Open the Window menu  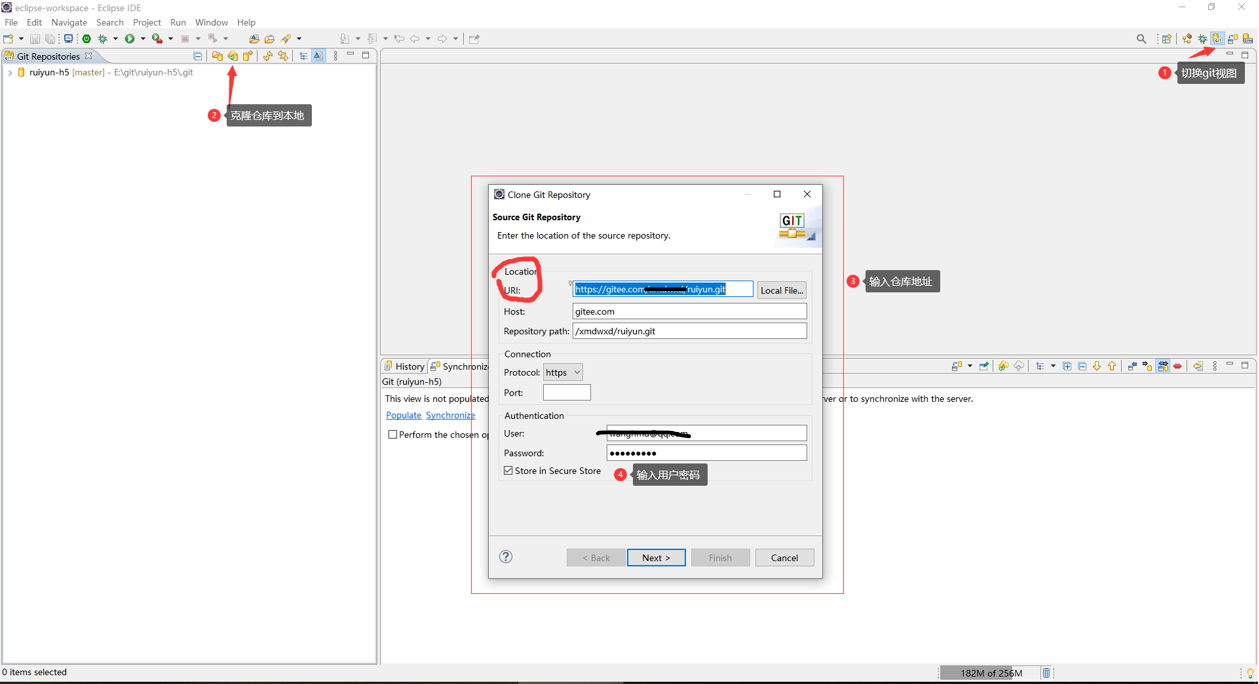tap(211, 22)
